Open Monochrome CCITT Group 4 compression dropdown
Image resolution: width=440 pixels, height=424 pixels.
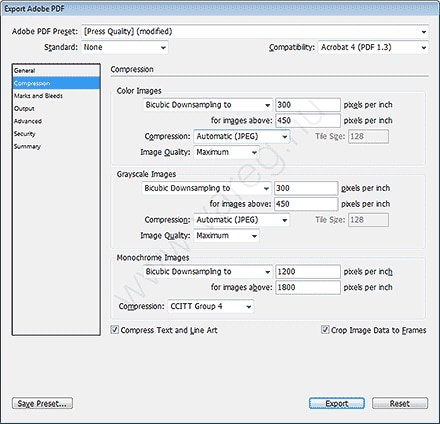tap(210, 306)
